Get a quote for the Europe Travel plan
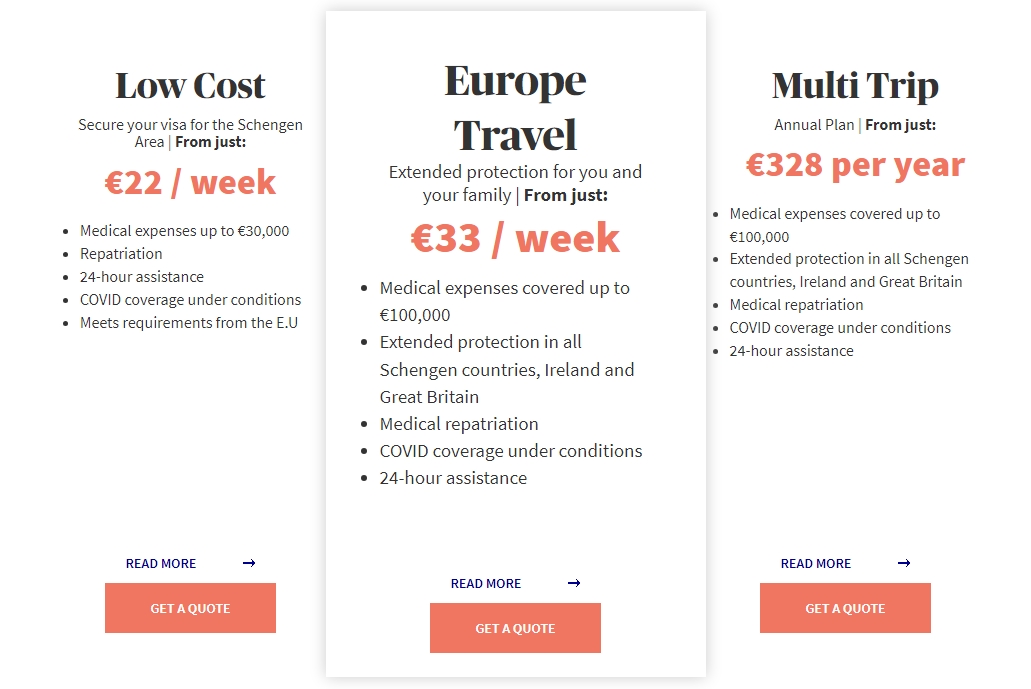This screenshot has height=689, width=1031. coord(516,628)
